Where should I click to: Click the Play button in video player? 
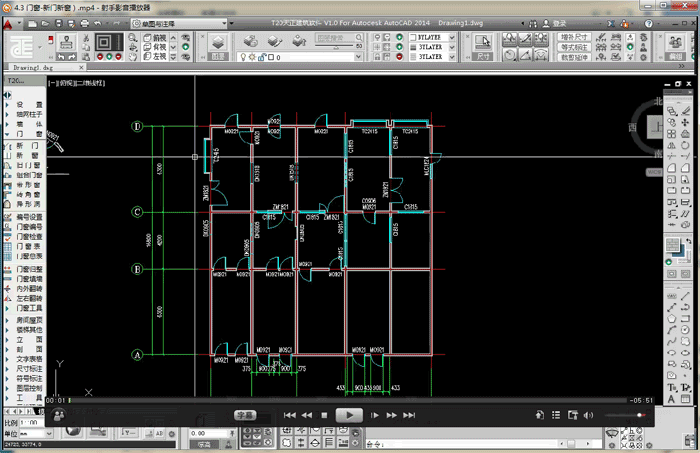point(349,415)
